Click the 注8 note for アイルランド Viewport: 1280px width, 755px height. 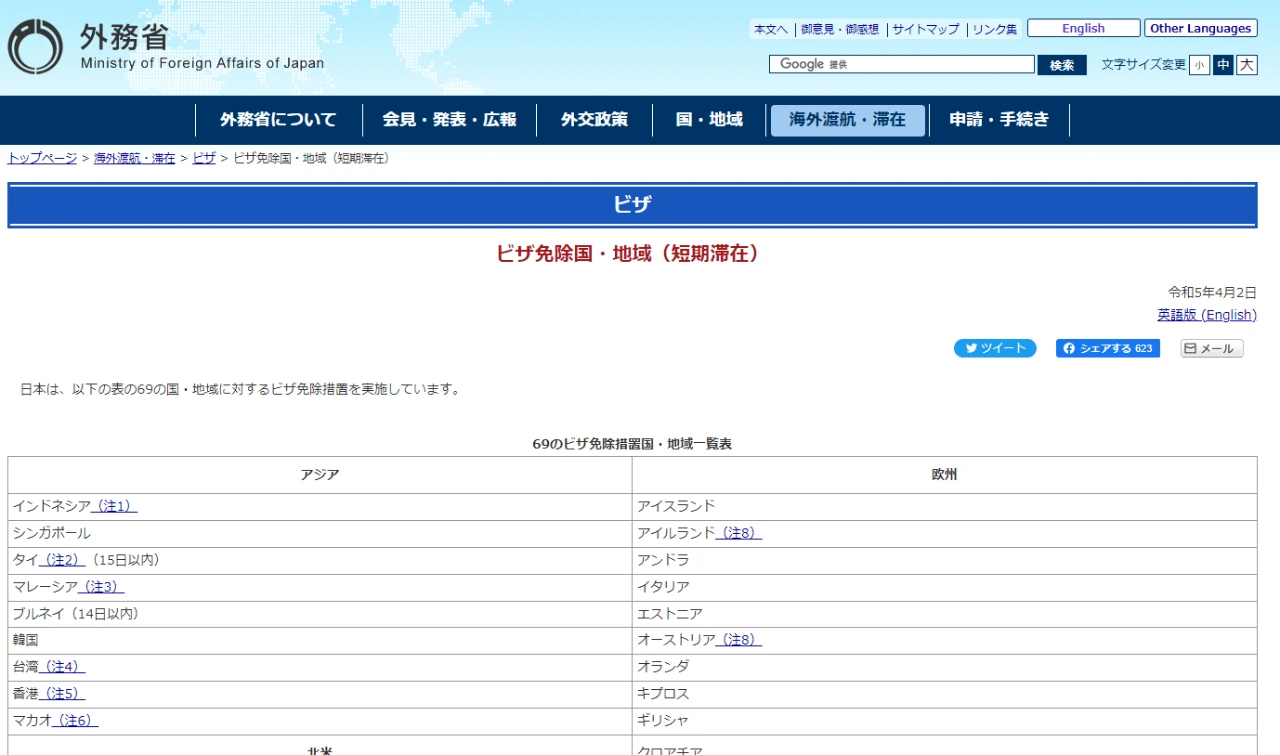pos(740,533)
